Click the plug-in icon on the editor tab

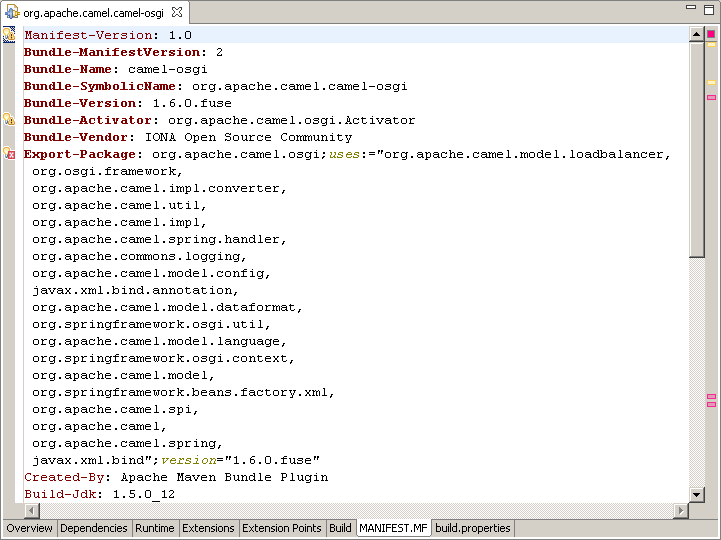[12, 12]
